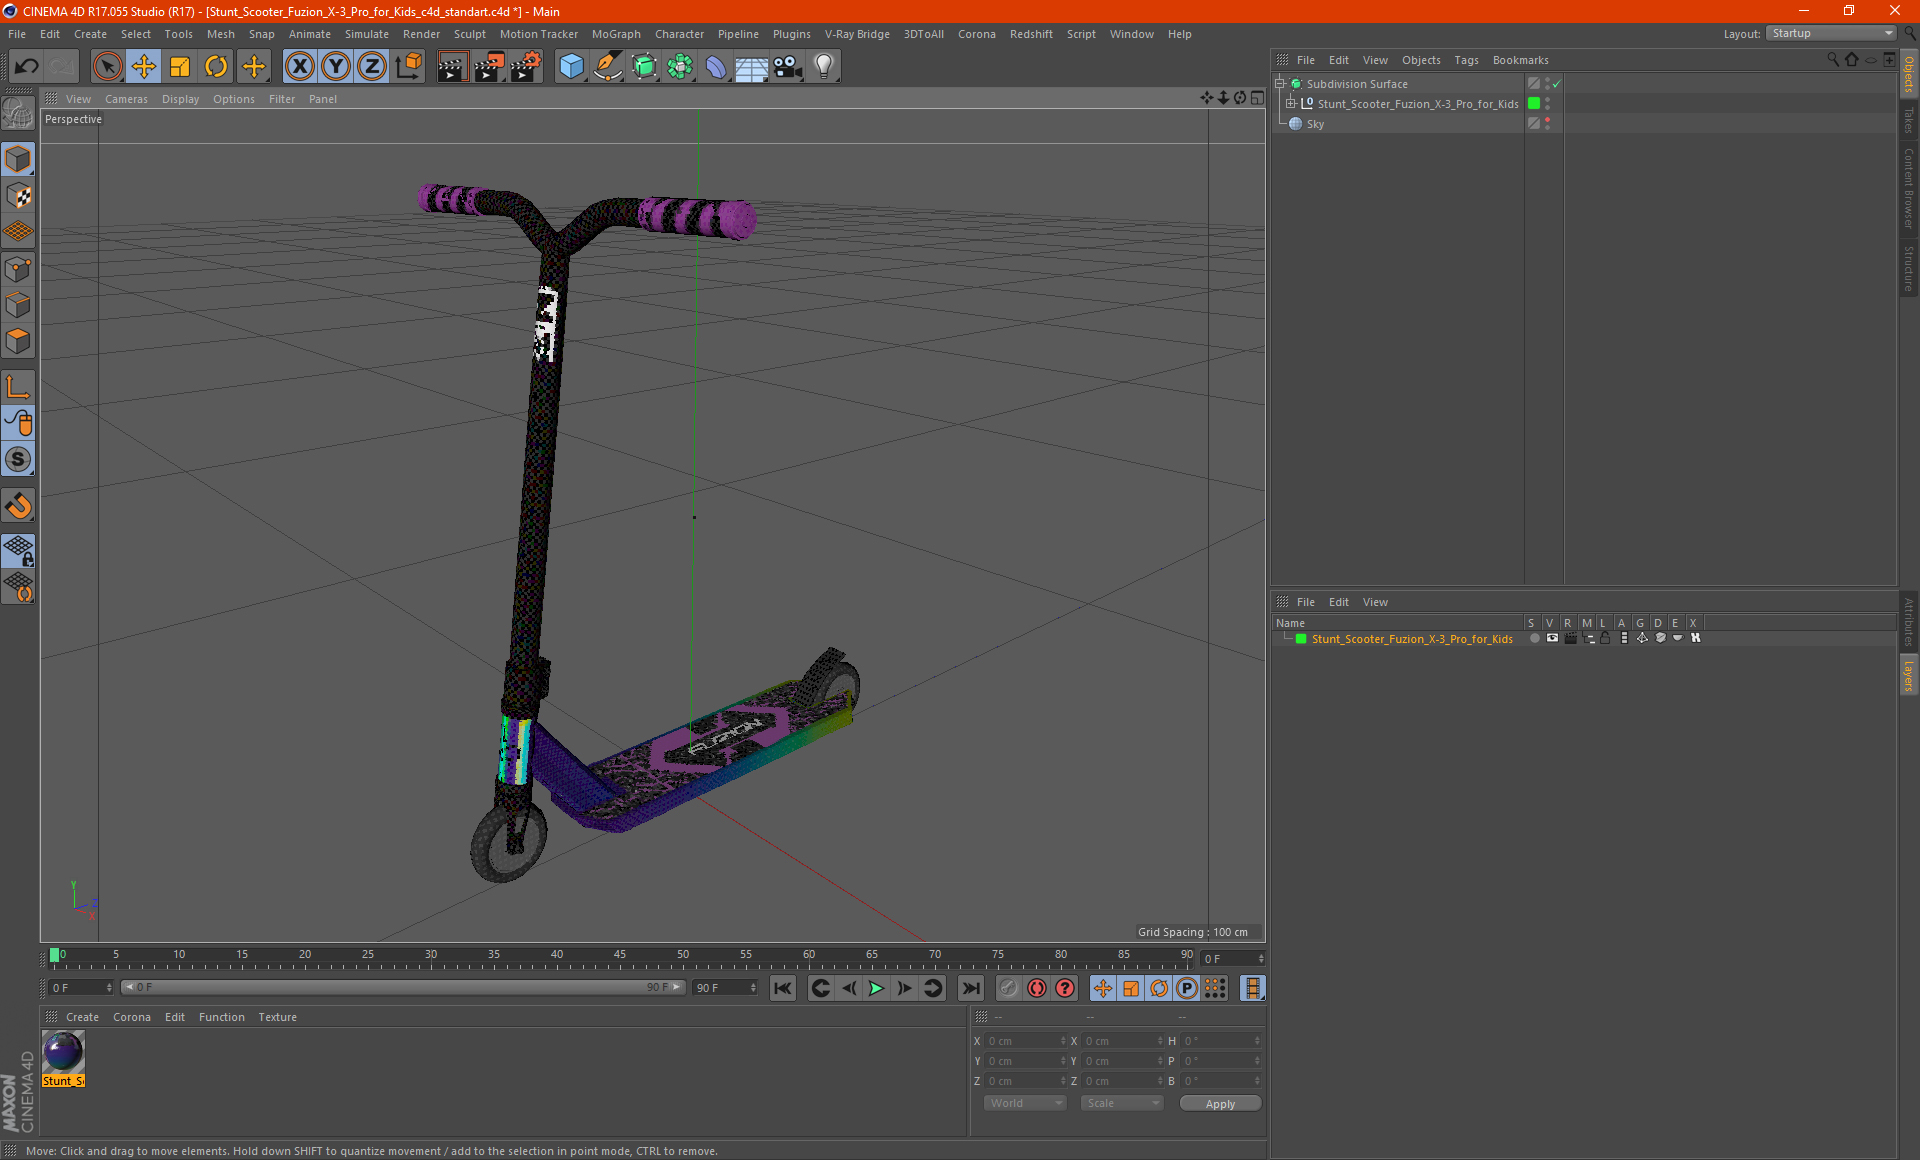Screen dimensions: 1920x1160
Task: Open the MoGraph menu
Action: (x=616, y=34)
